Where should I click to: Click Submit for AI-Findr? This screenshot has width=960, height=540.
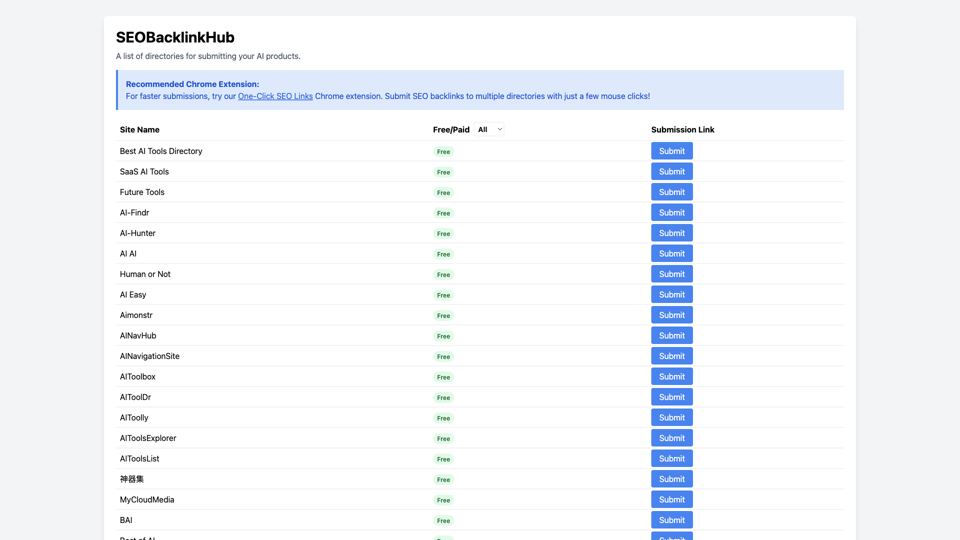coord(672,212)
